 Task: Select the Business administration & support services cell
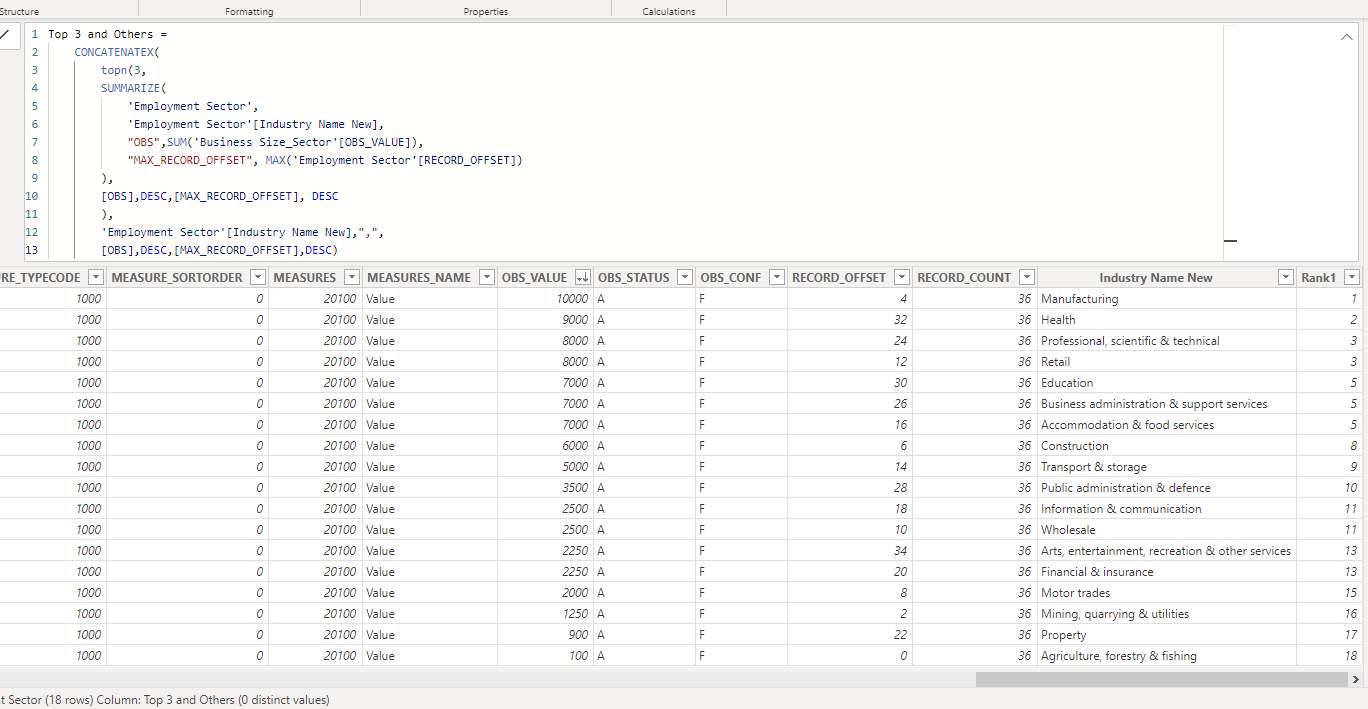pos(1167,404)
